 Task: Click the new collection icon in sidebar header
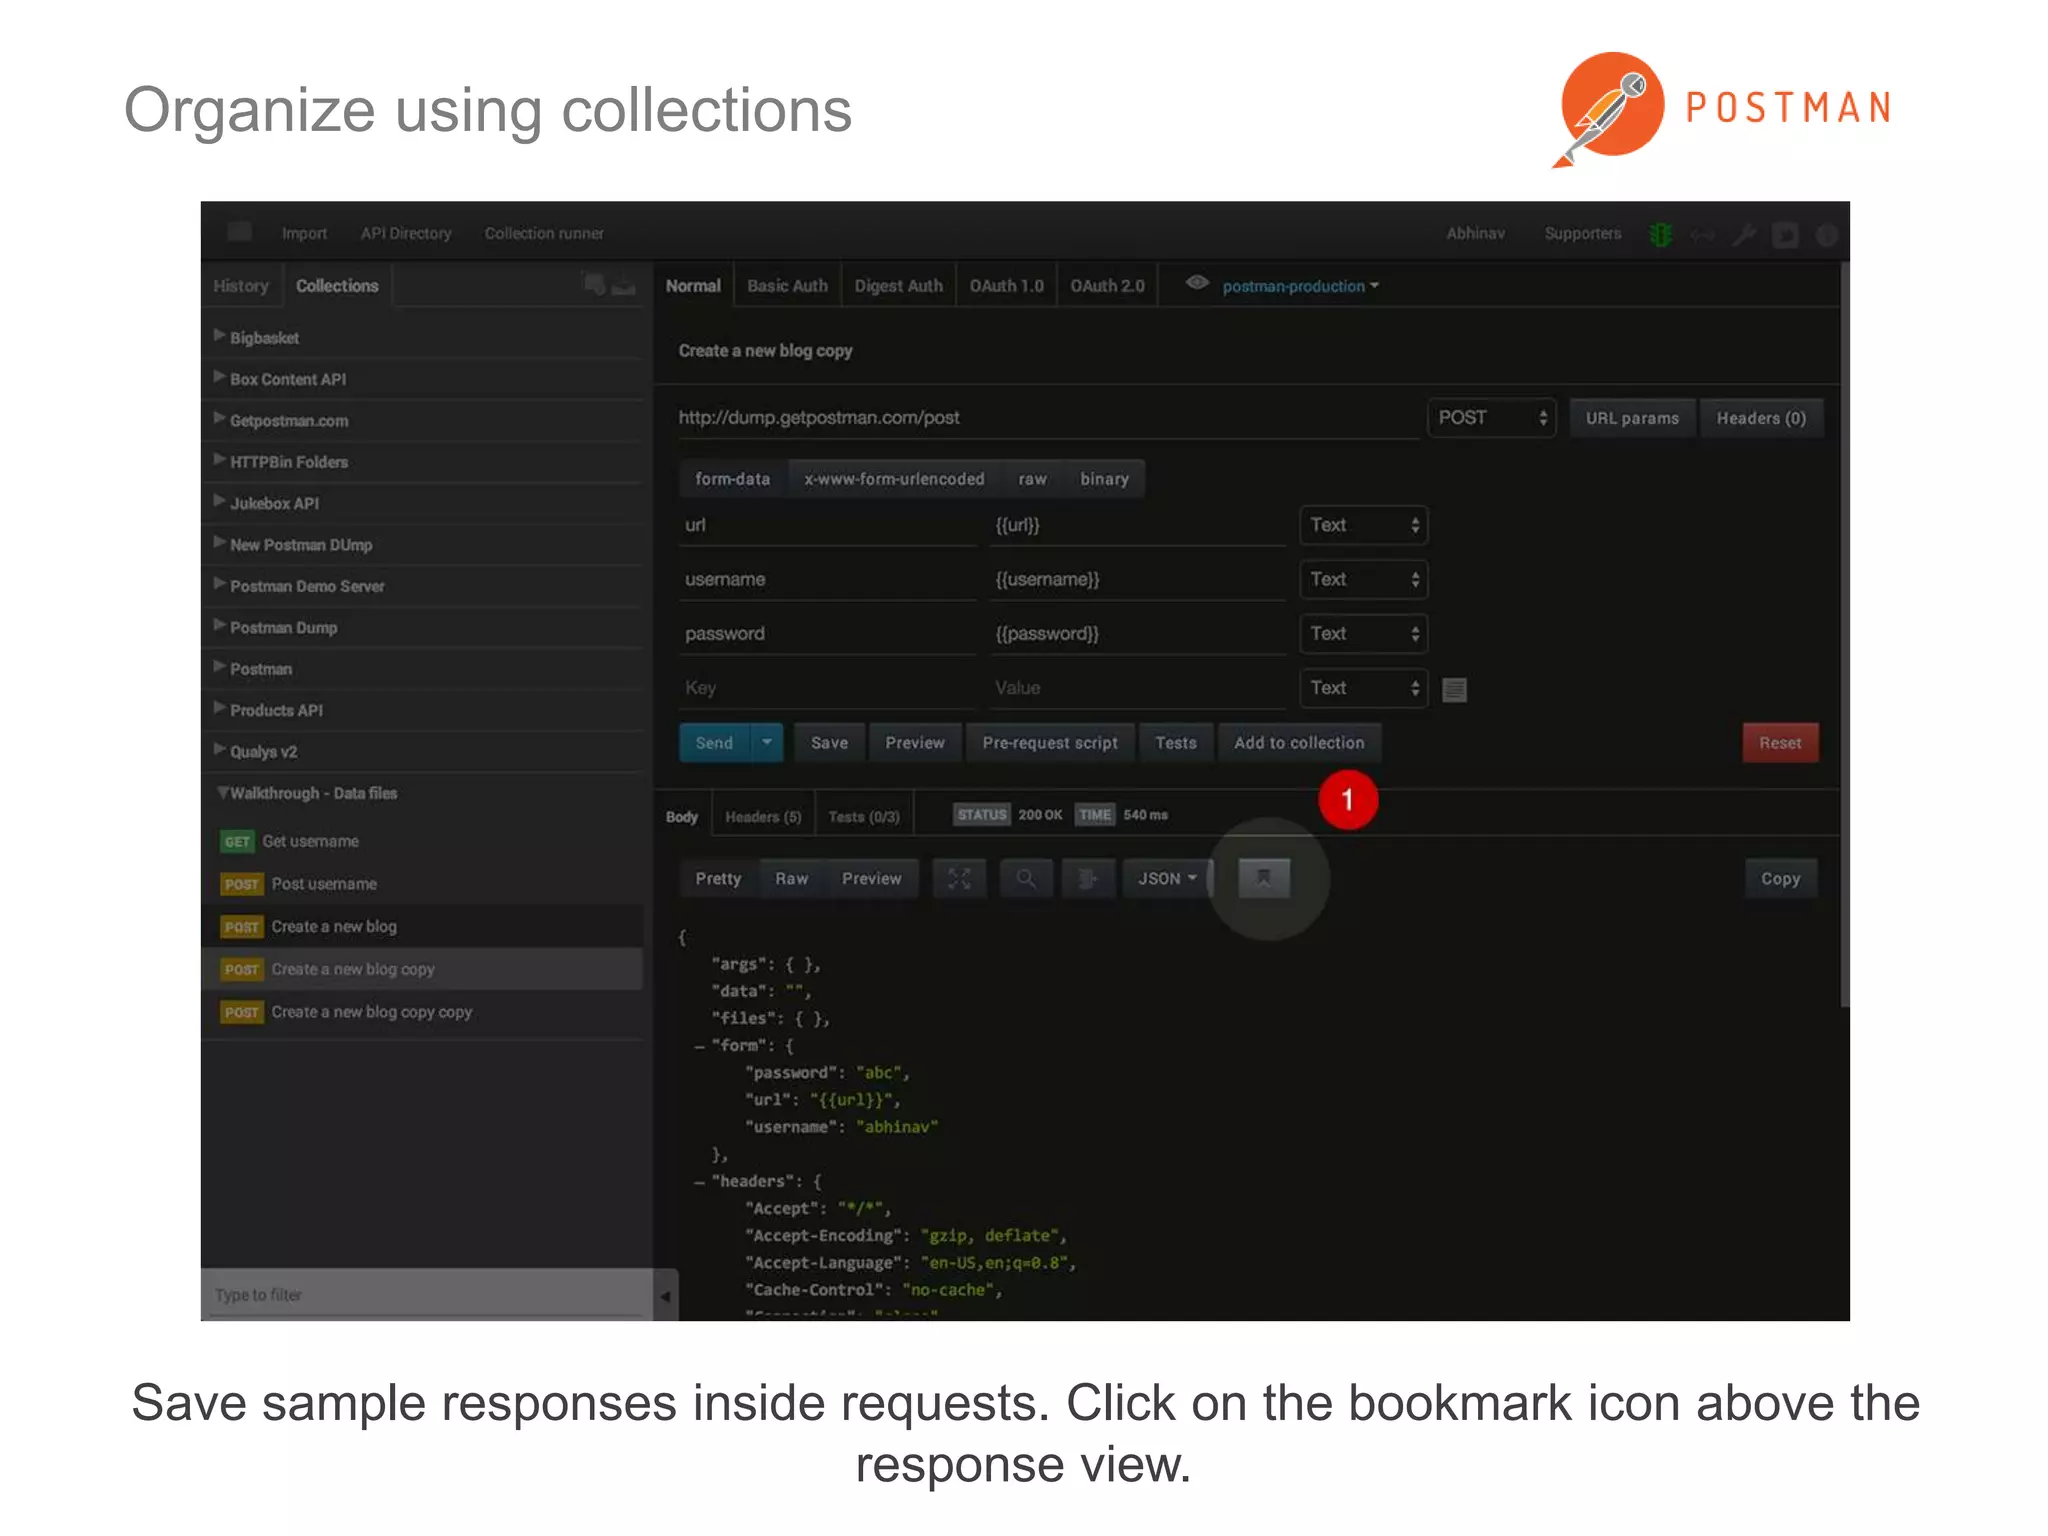pyautogui.click(x=594, y=285)
